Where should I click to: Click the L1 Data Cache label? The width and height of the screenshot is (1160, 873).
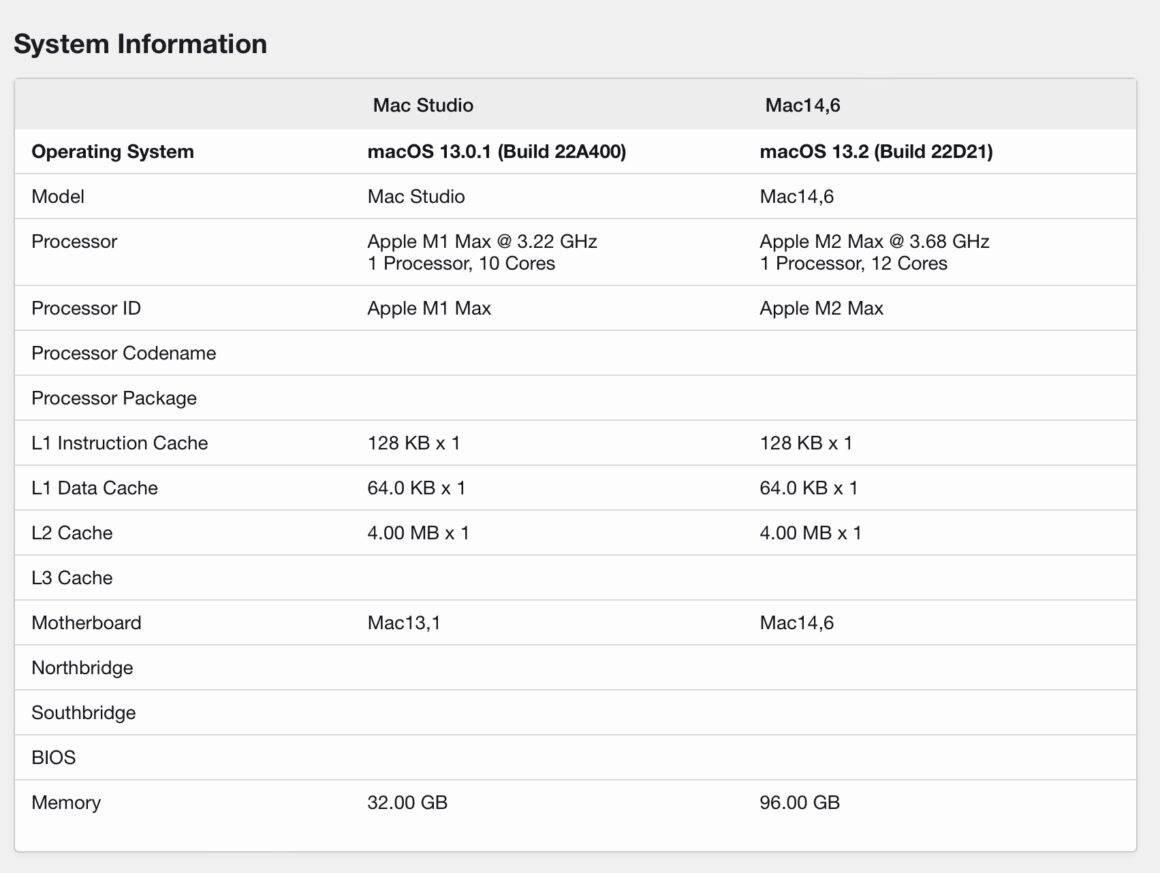[96, 488]
